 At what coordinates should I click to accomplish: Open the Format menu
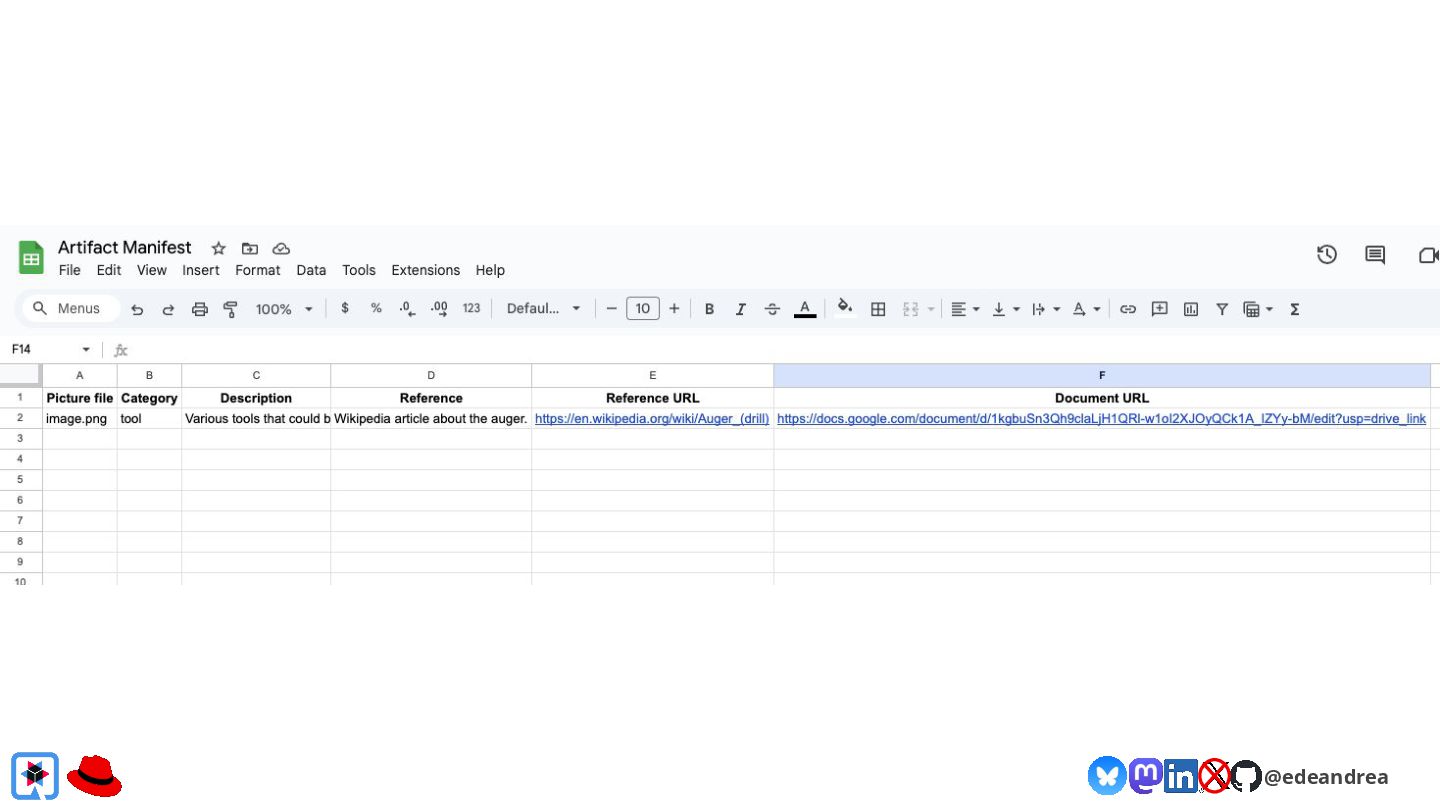pos(258,270)
